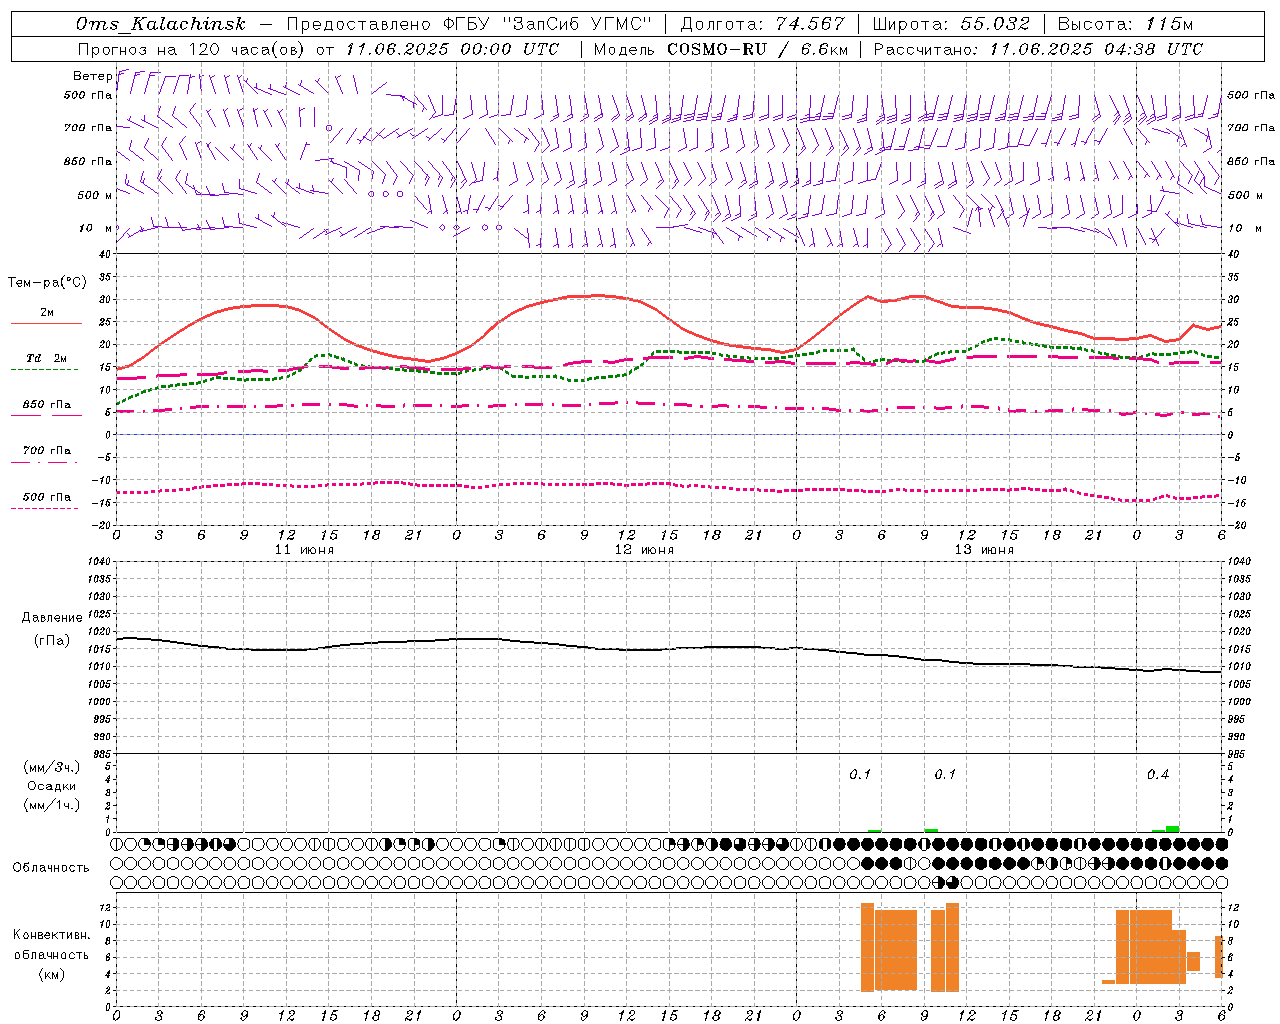
Task: Click the (мм/1ч.) precipitation unit label
Action: tap(52, 805)
